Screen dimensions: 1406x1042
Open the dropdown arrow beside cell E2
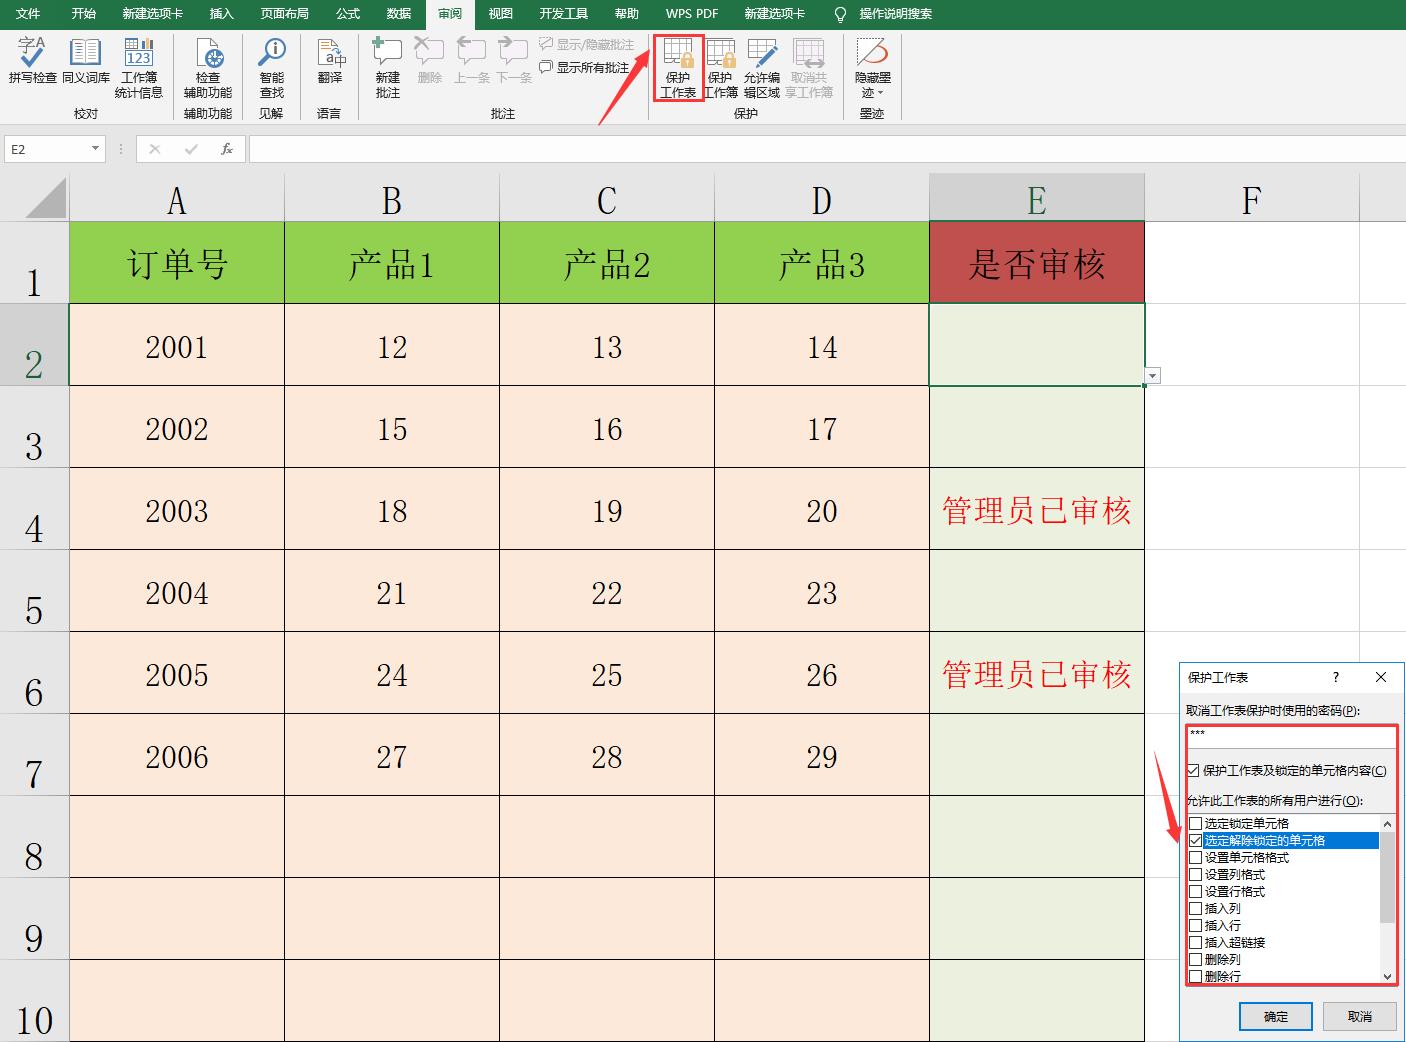[x=1153, y=375]
